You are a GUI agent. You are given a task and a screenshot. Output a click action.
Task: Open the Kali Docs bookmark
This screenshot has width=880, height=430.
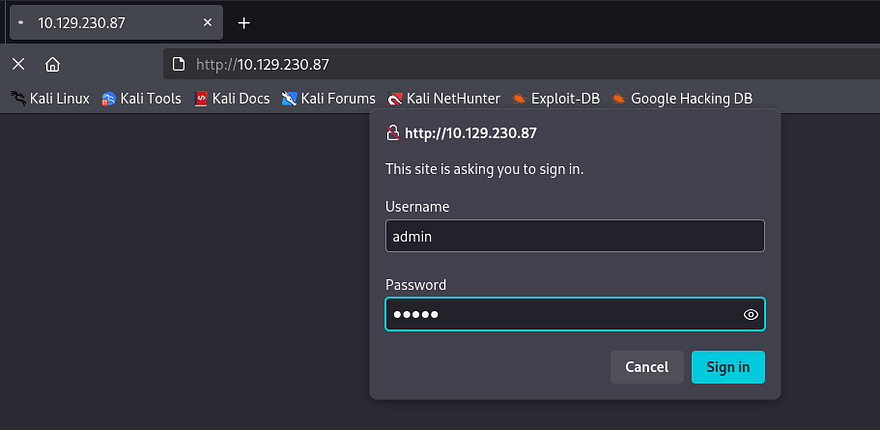pyautogui.click(x=232, y=98)
